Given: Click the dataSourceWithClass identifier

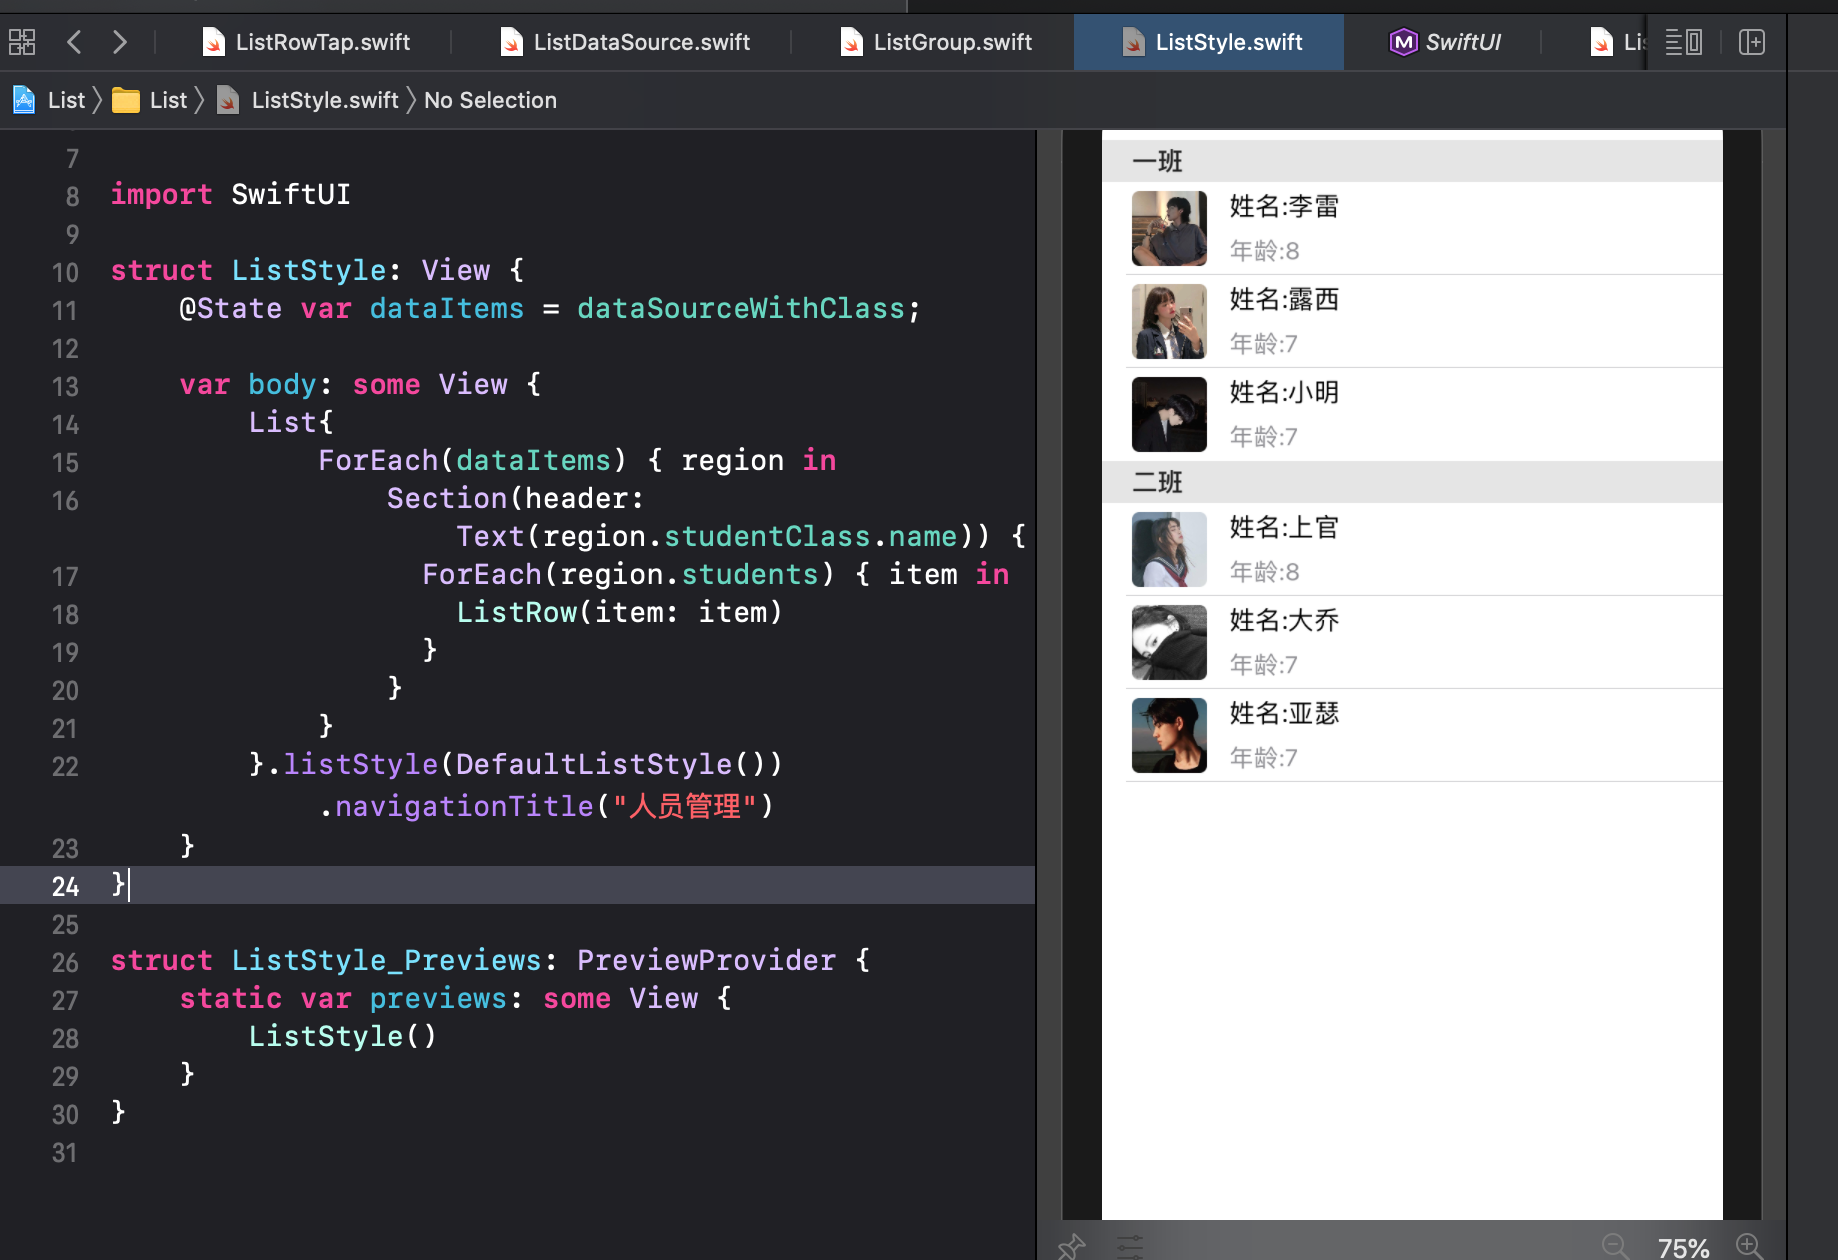Looking at the screenshot, I should tap(741, 308).
